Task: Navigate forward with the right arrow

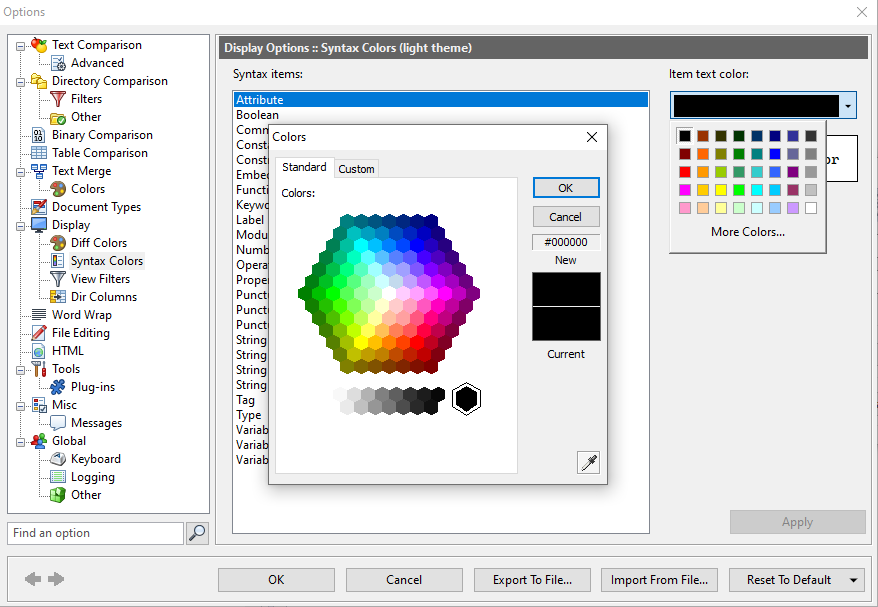Action: pyautogui.click(x=56, y=579)
